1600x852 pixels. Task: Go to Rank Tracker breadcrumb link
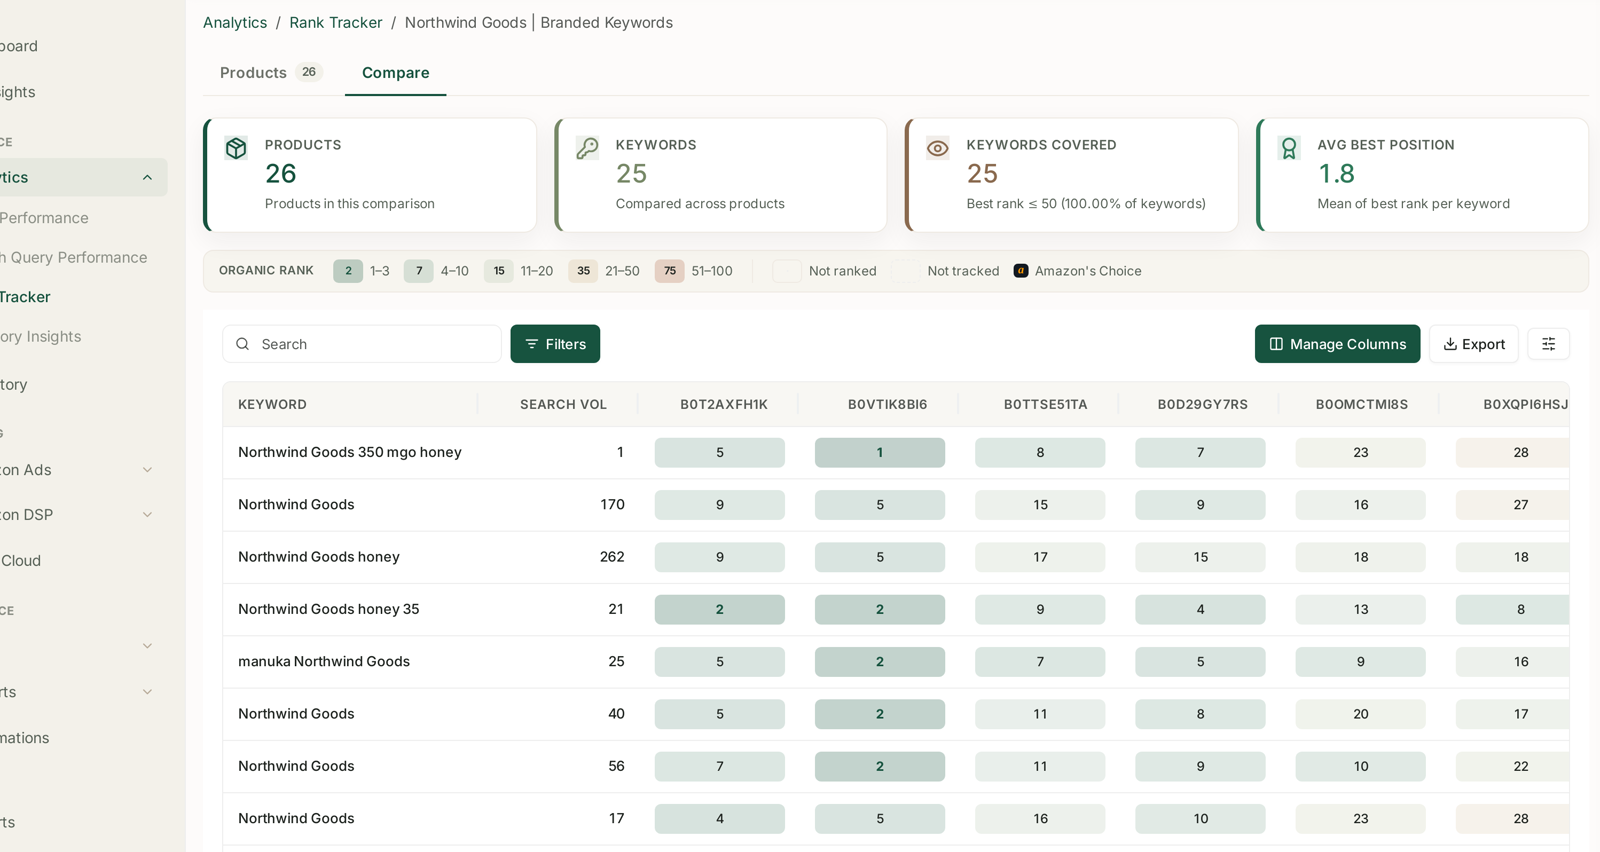click(336, 22)
